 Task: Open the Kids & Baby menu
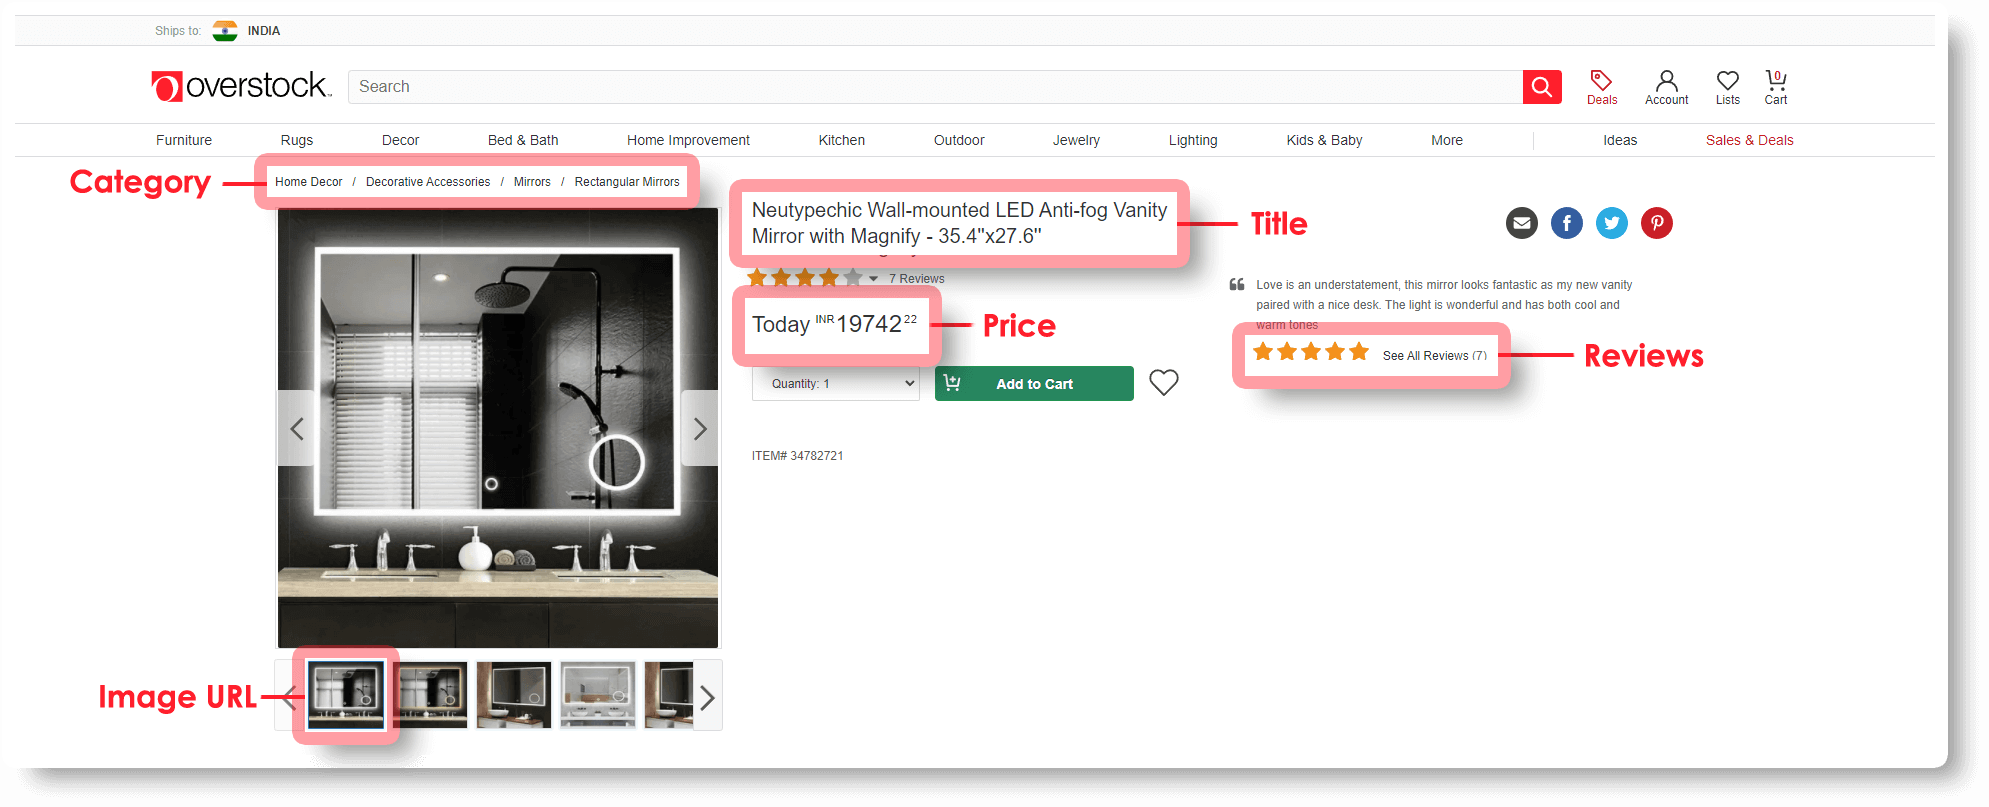click(1324, 140)
